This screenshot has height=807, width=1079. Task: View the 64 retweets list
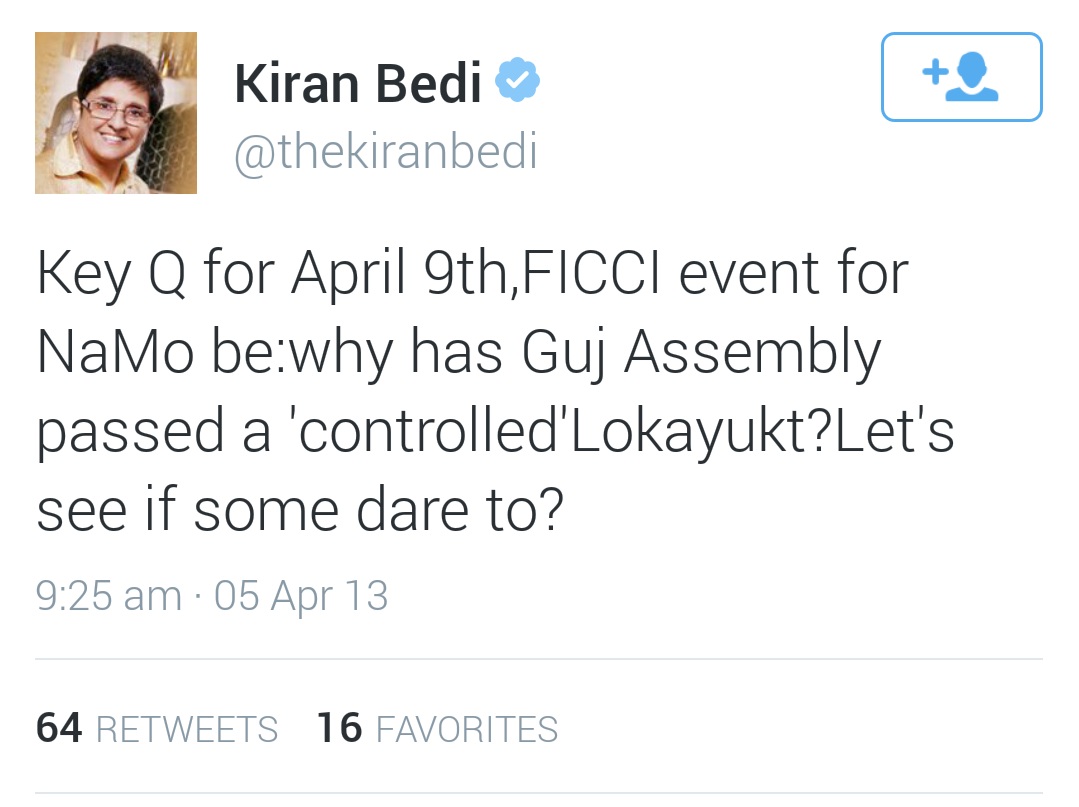click(157, 728)
